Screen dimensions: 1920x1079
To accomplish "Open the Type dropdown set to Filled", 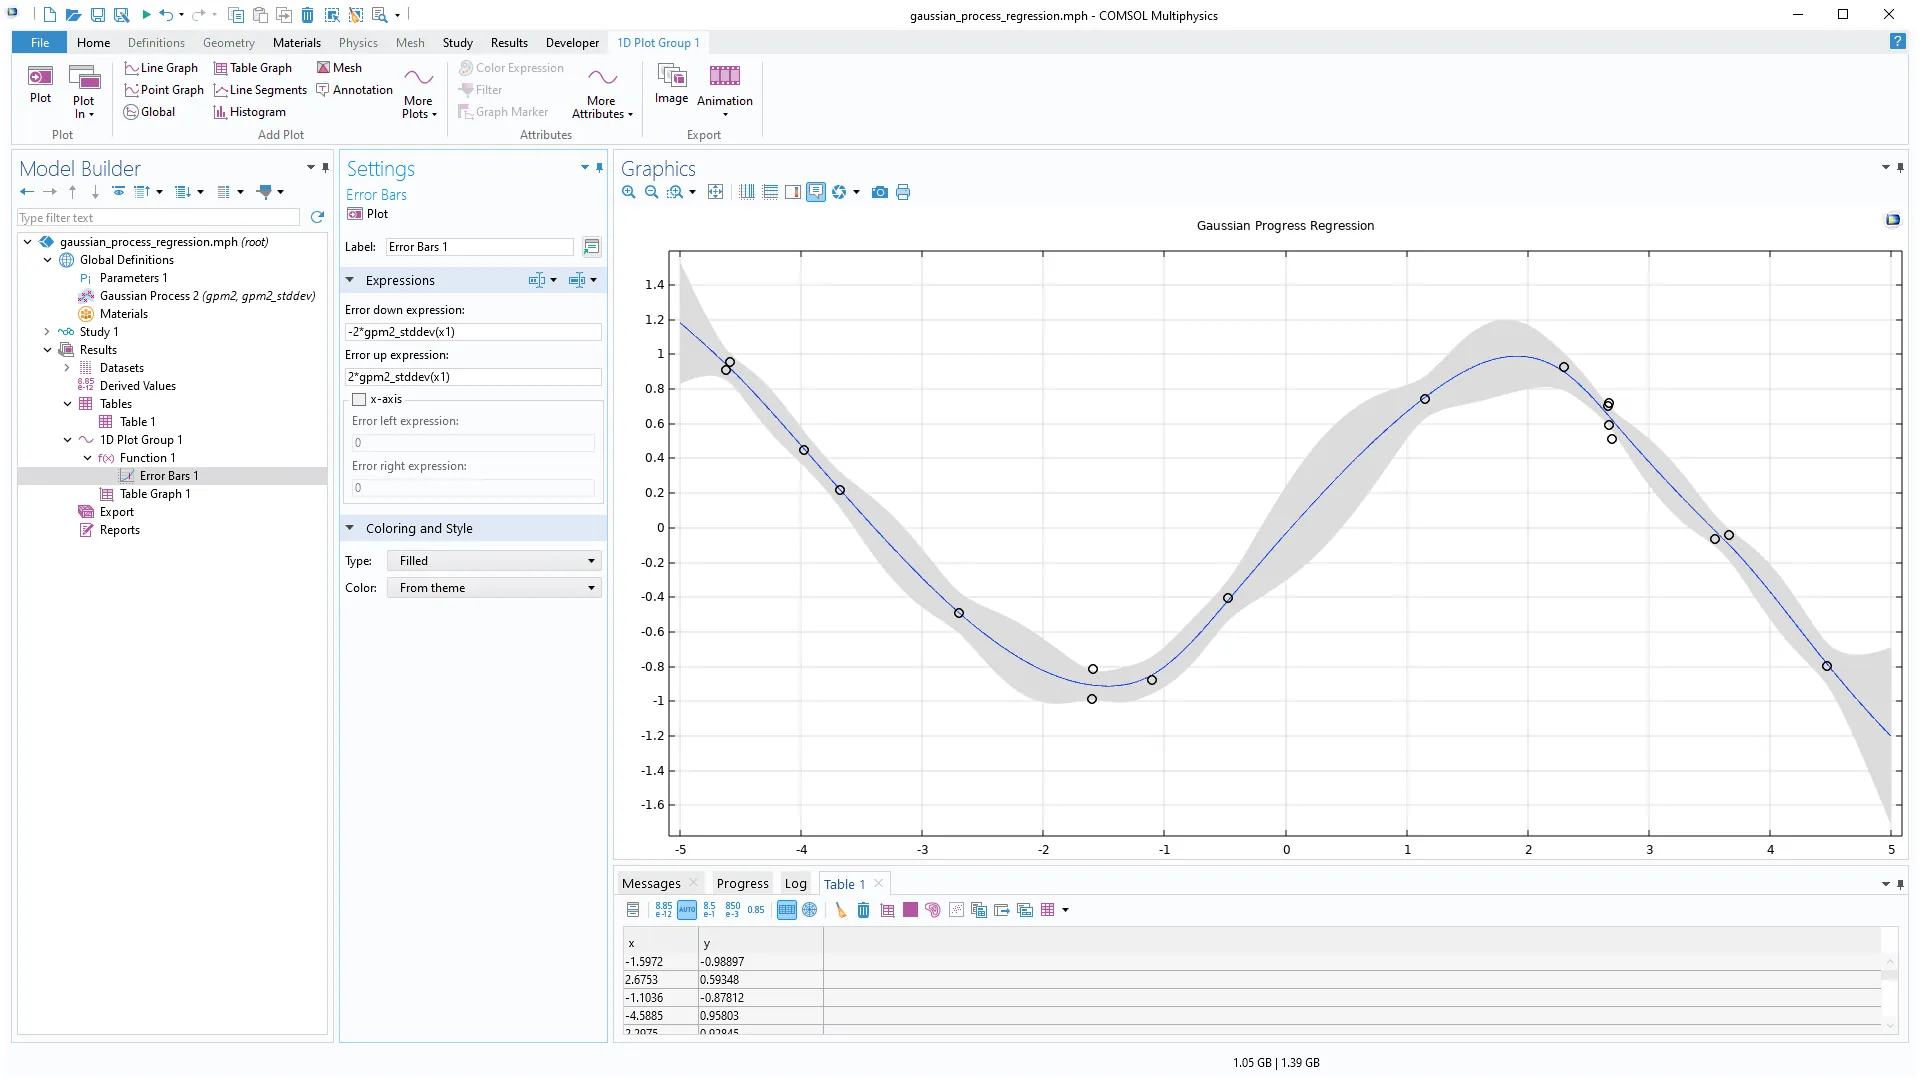I will click(494, 561).
